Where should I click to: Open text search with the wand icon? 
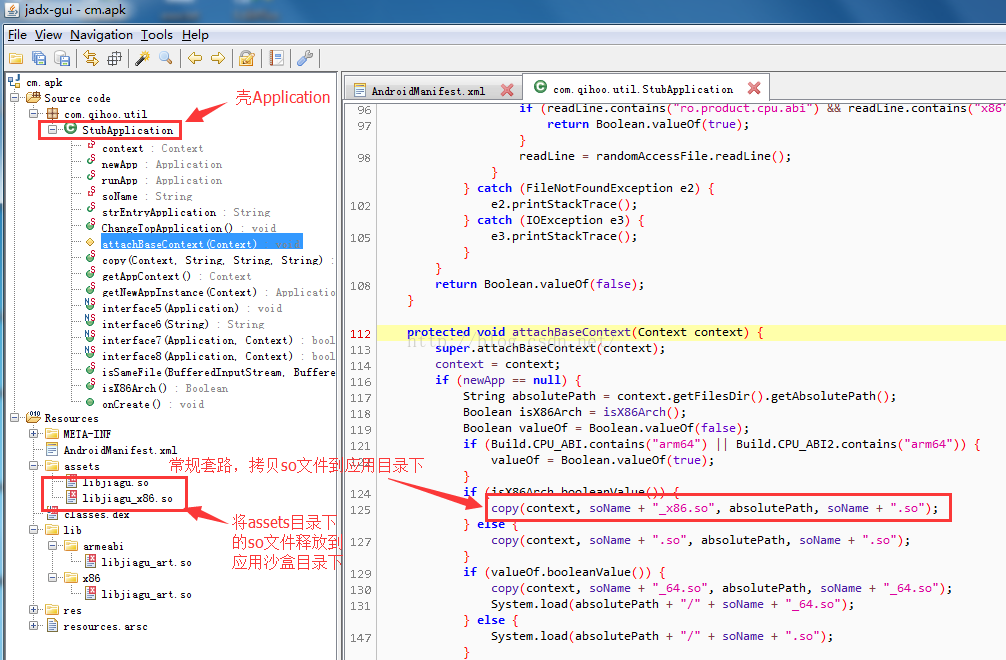[x=143, y=59]
